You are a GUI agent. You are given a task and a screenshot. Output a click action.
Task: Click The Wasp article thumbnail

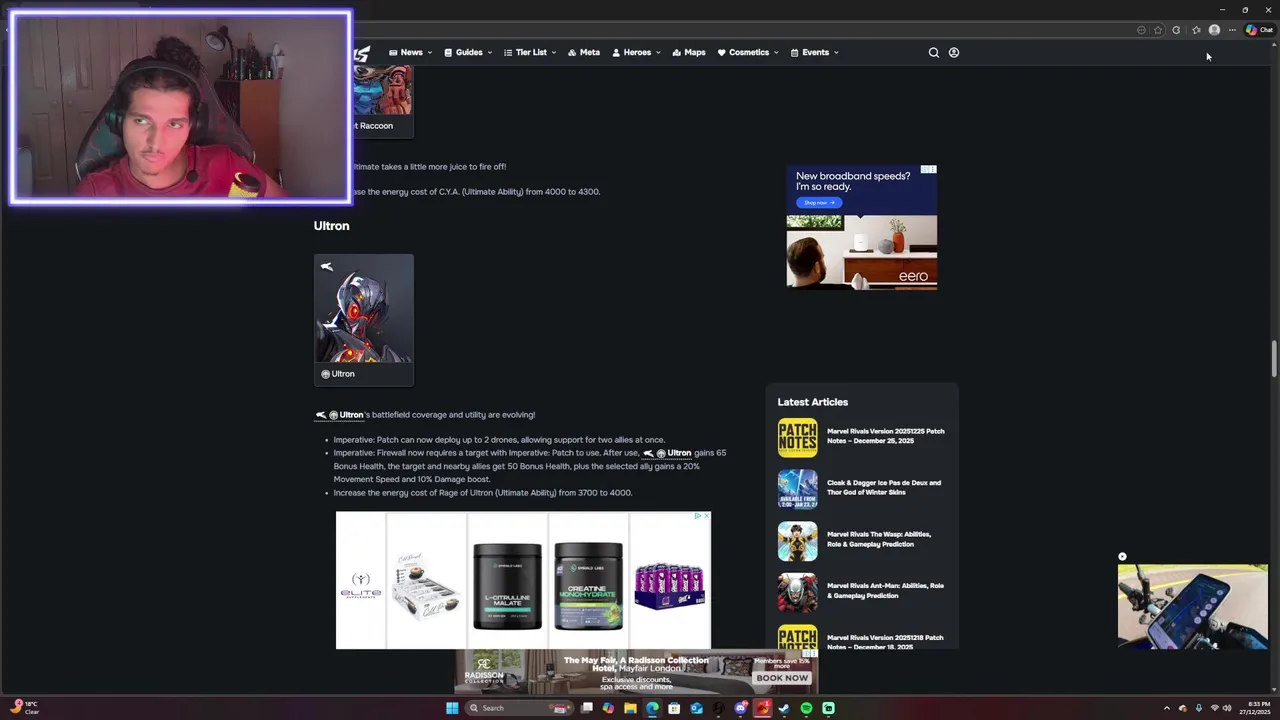[798, 541]
